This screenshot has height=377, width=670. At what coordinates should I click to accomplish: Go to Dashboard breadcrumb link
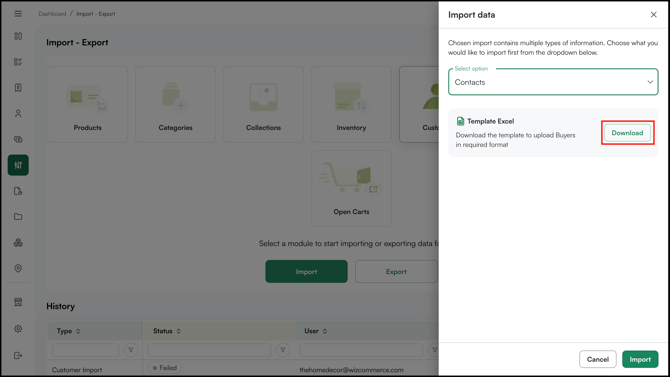[x=52, y=14]
